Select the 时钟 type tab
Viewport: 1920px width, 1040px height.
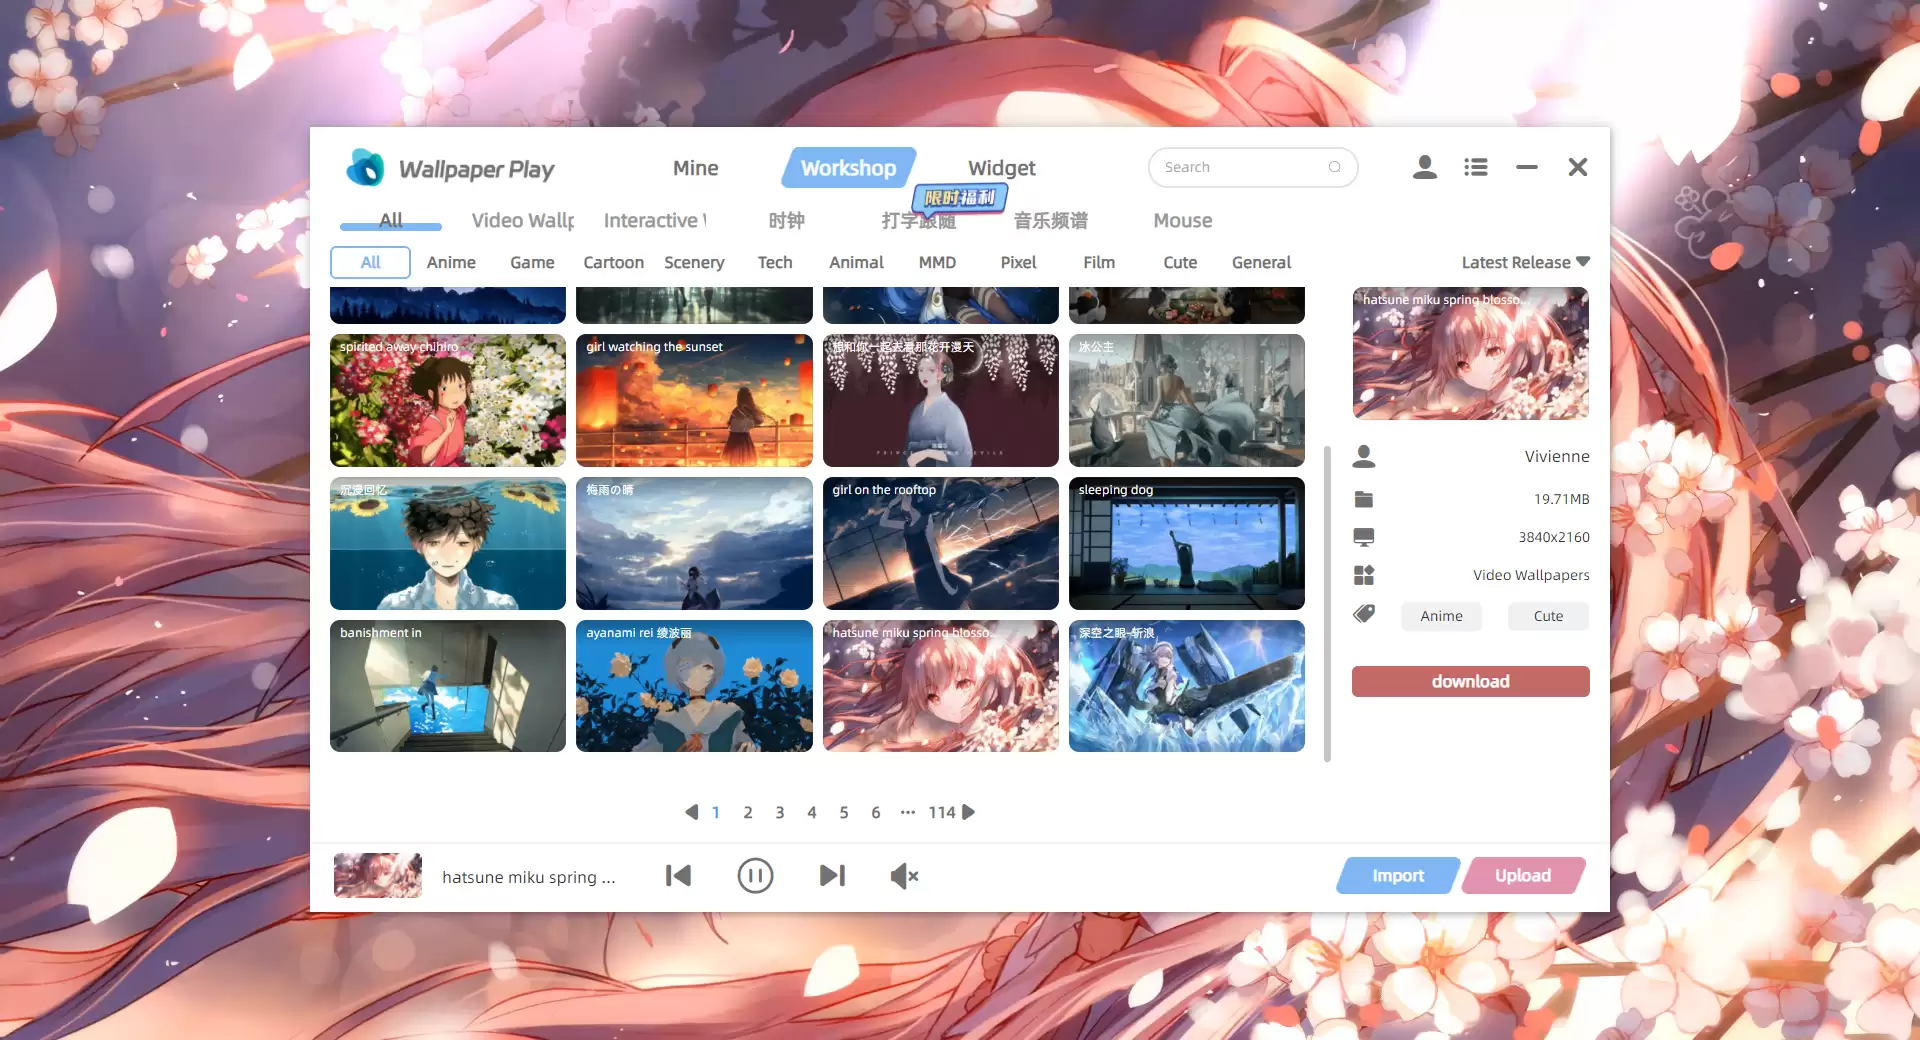[786, 220]
